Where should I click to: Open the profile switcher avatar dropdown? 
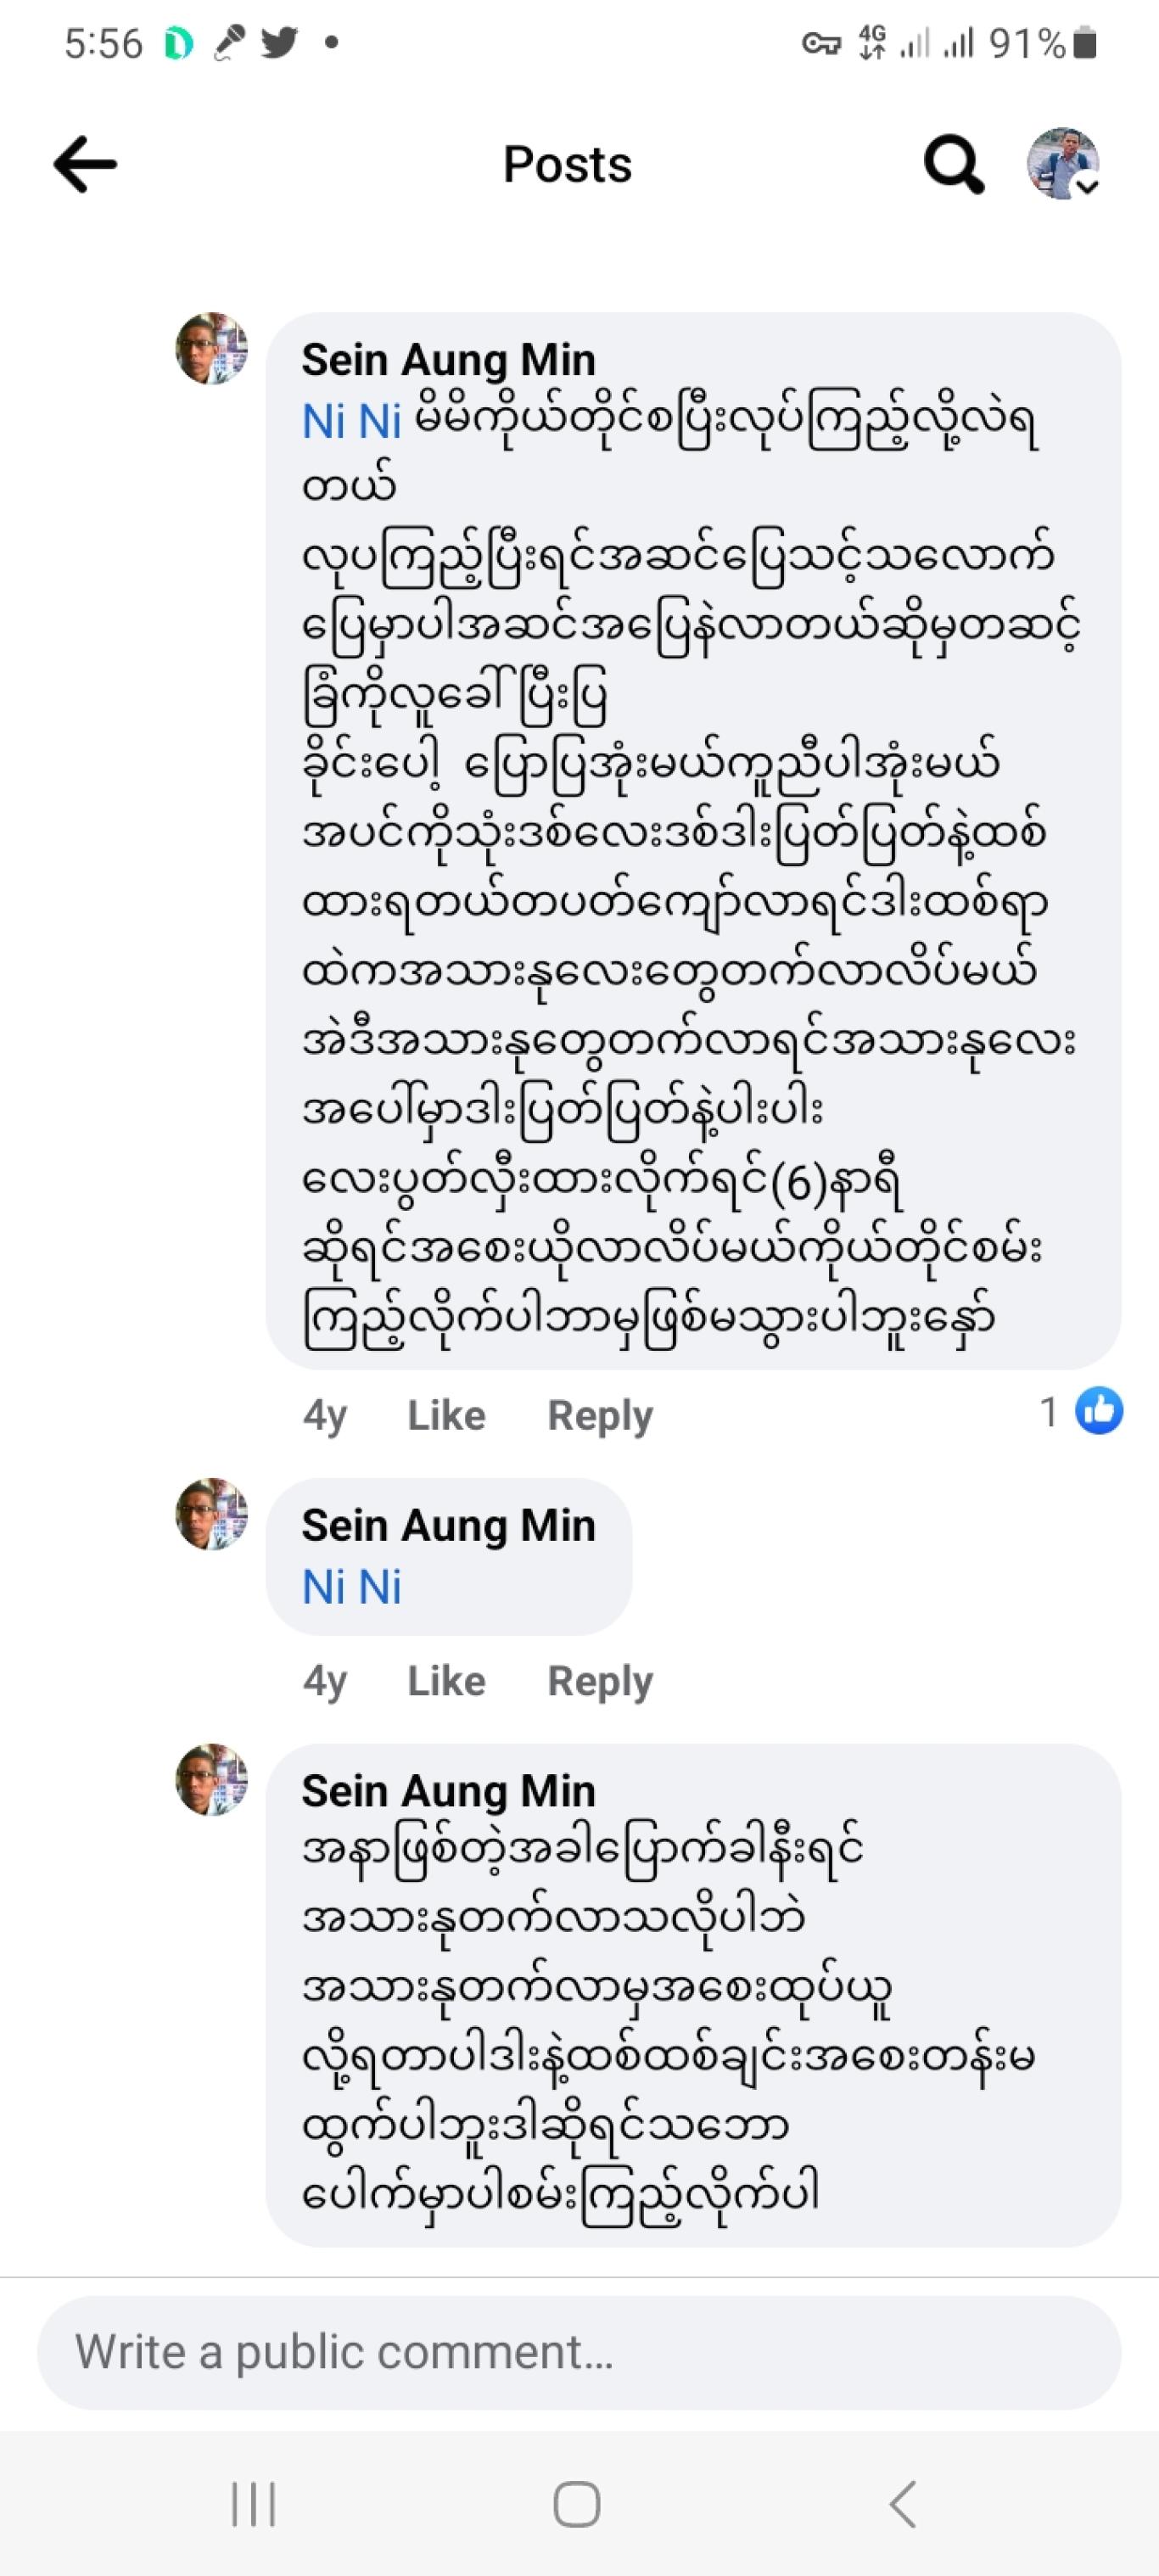pyautogui.click(x=1064, y=164)
